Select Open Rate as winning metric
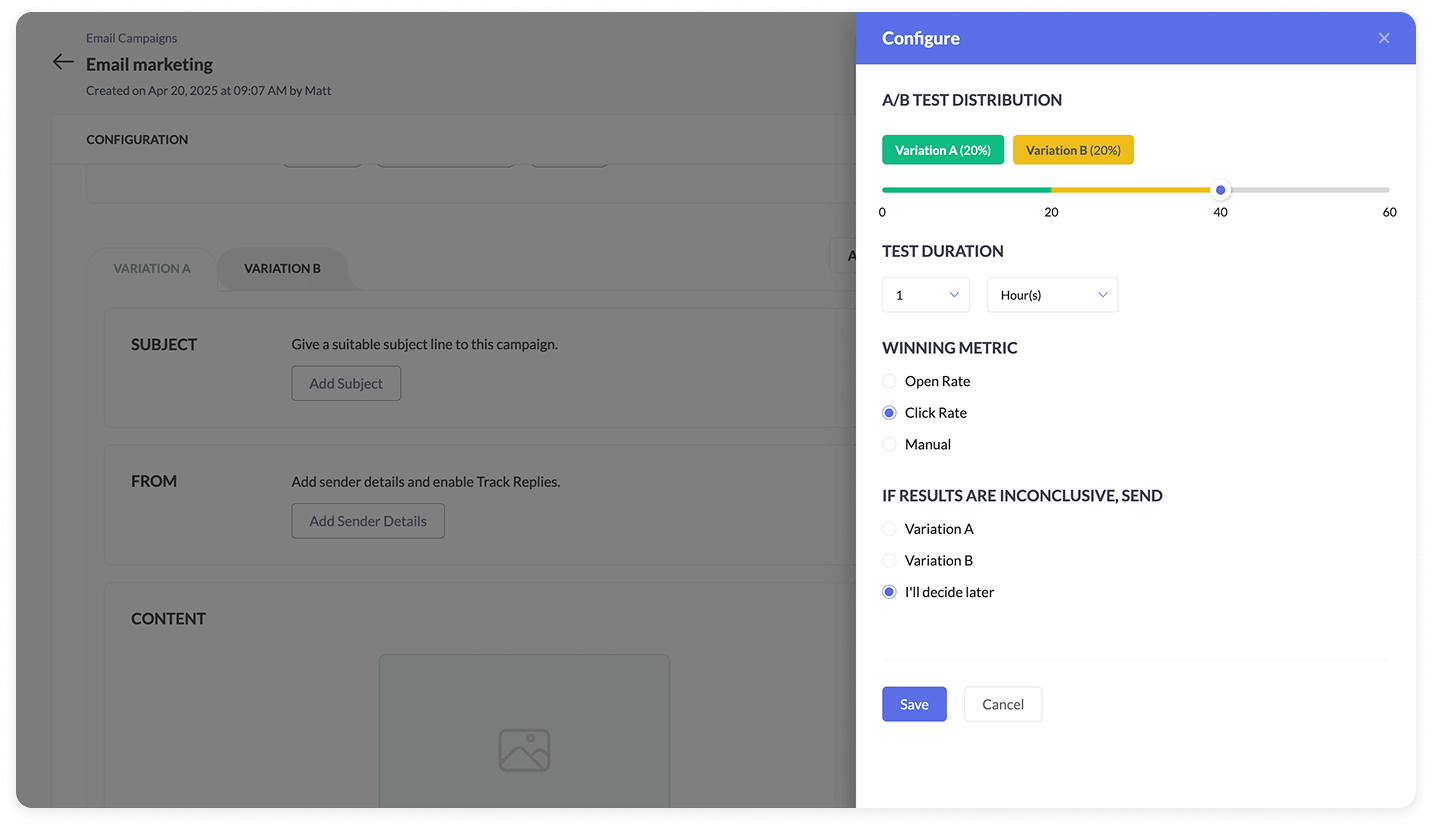Screen dimensions: 1432x828 pos(889,381)
